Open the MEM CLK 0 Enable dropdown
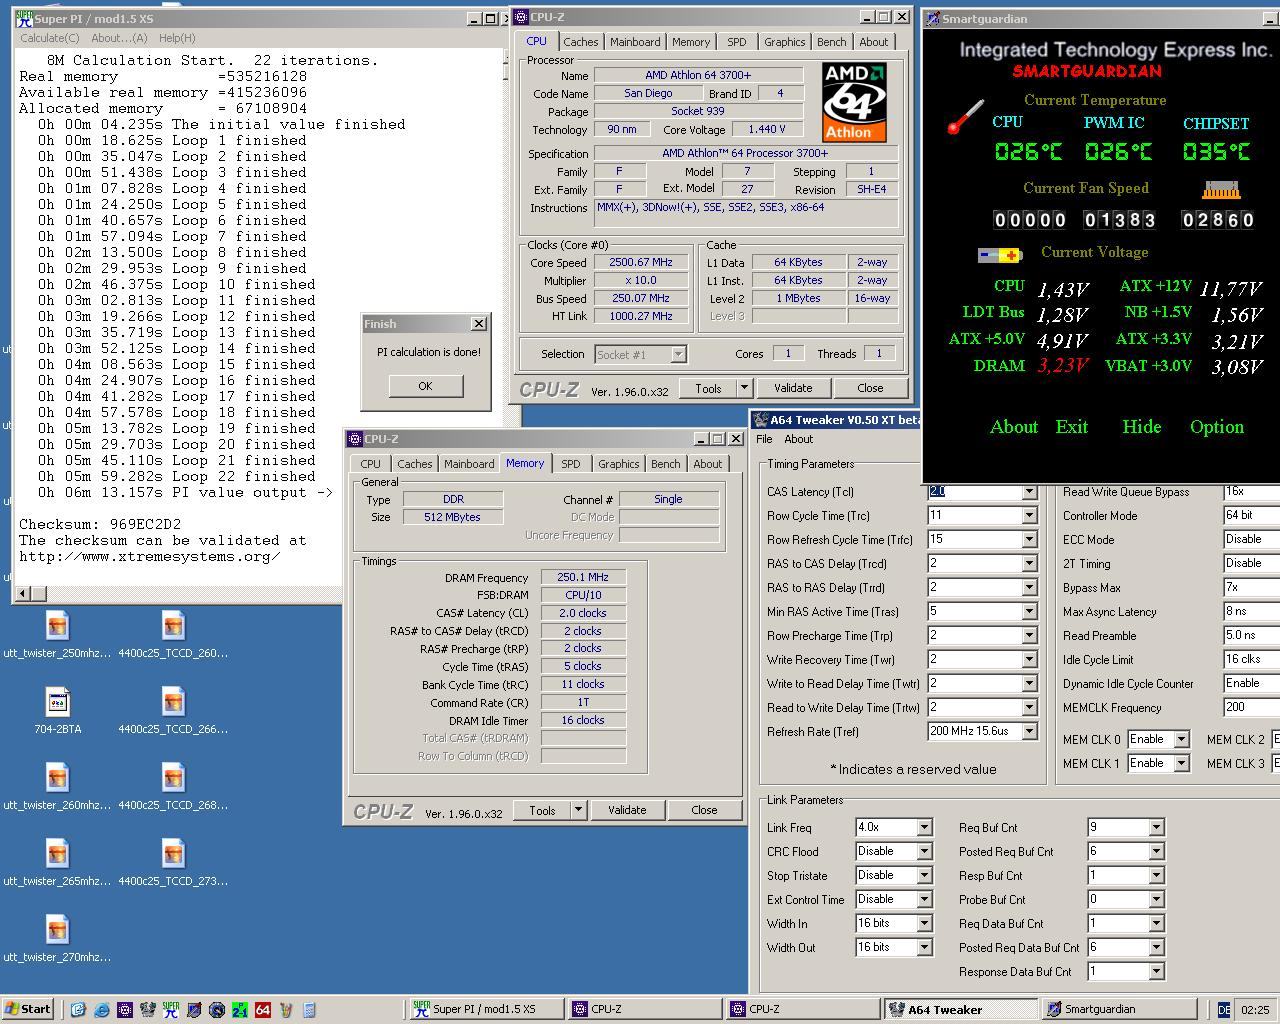The height and width of the screenshot is (1024, 1280). click(1181, 740)
